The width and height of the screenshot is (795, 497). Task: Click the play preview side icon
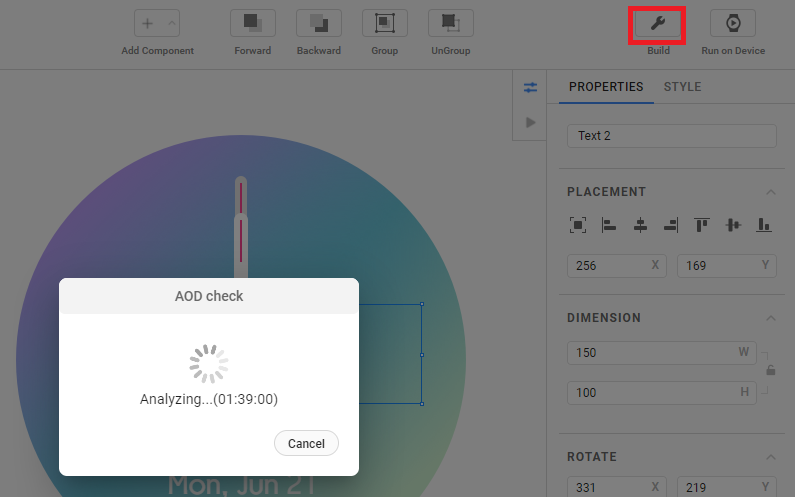[530, 122]
